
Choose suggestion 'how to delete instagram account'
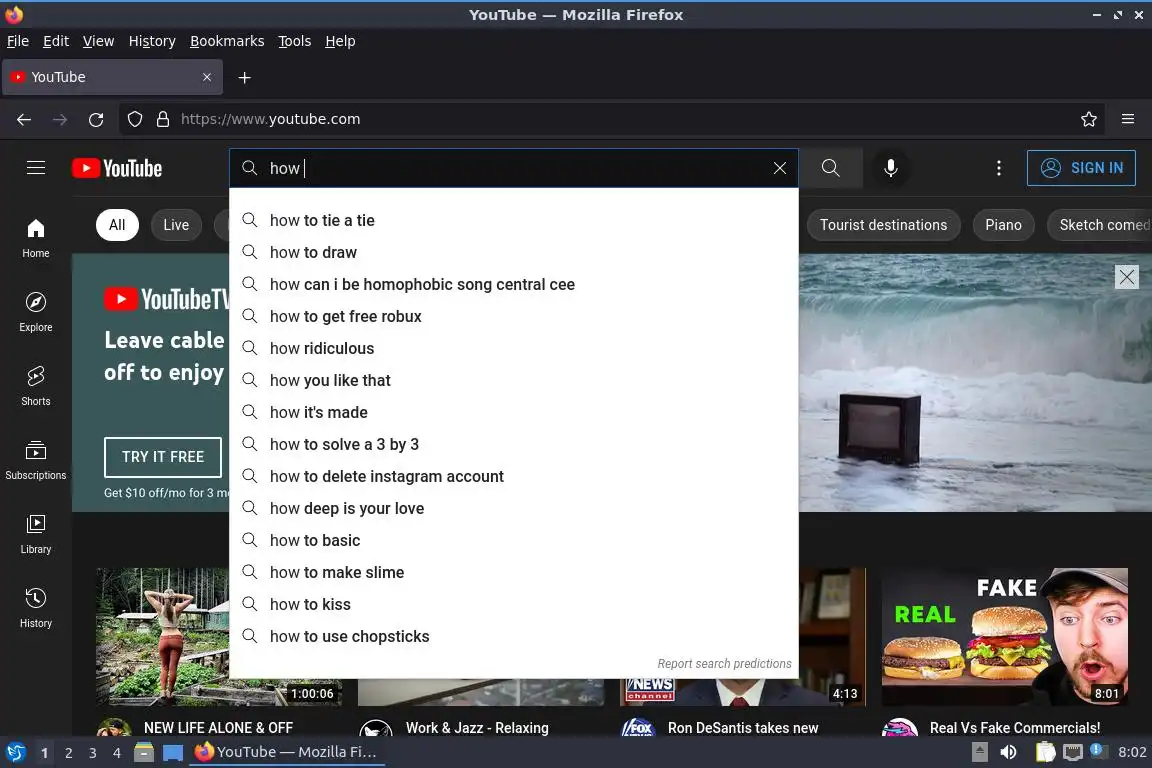point(514,476)
